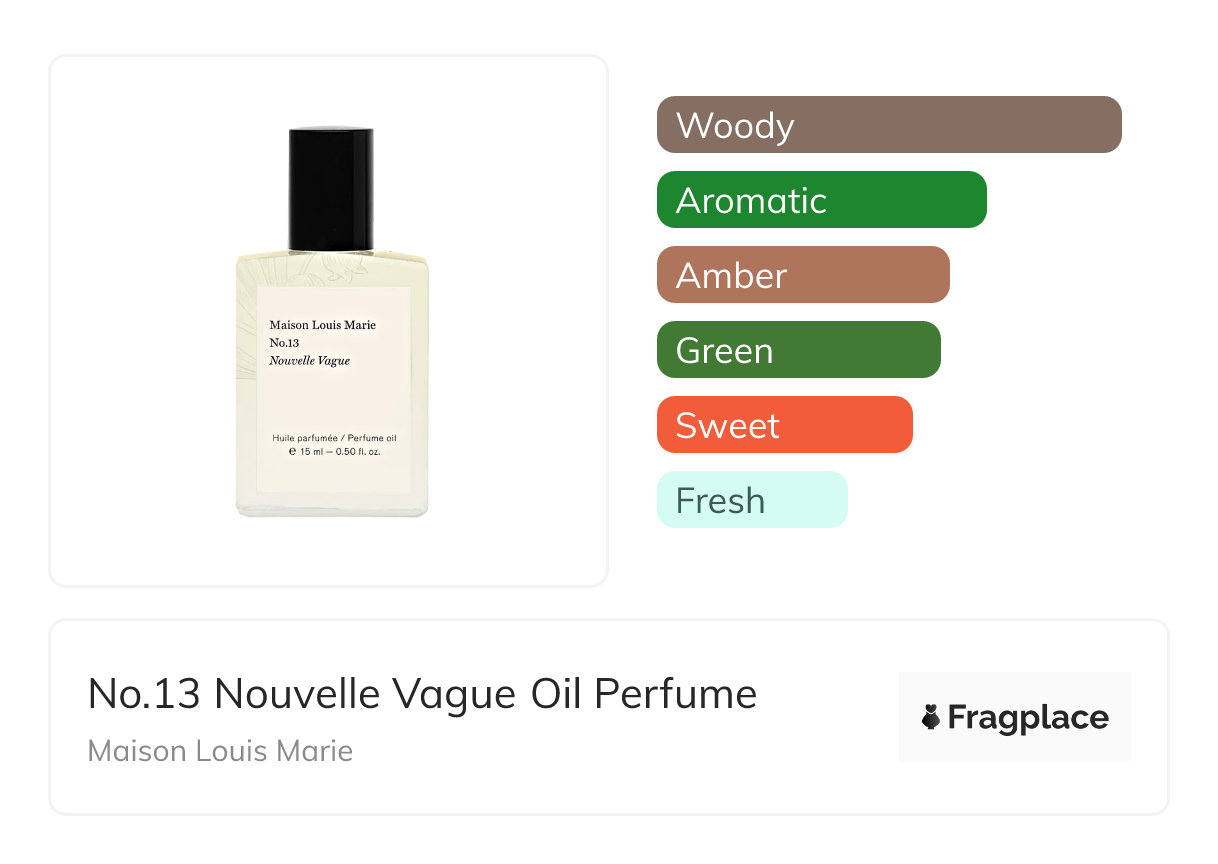Select the Woody accord bar
This screenshot has height=864, width=1218.
(889, 125)
